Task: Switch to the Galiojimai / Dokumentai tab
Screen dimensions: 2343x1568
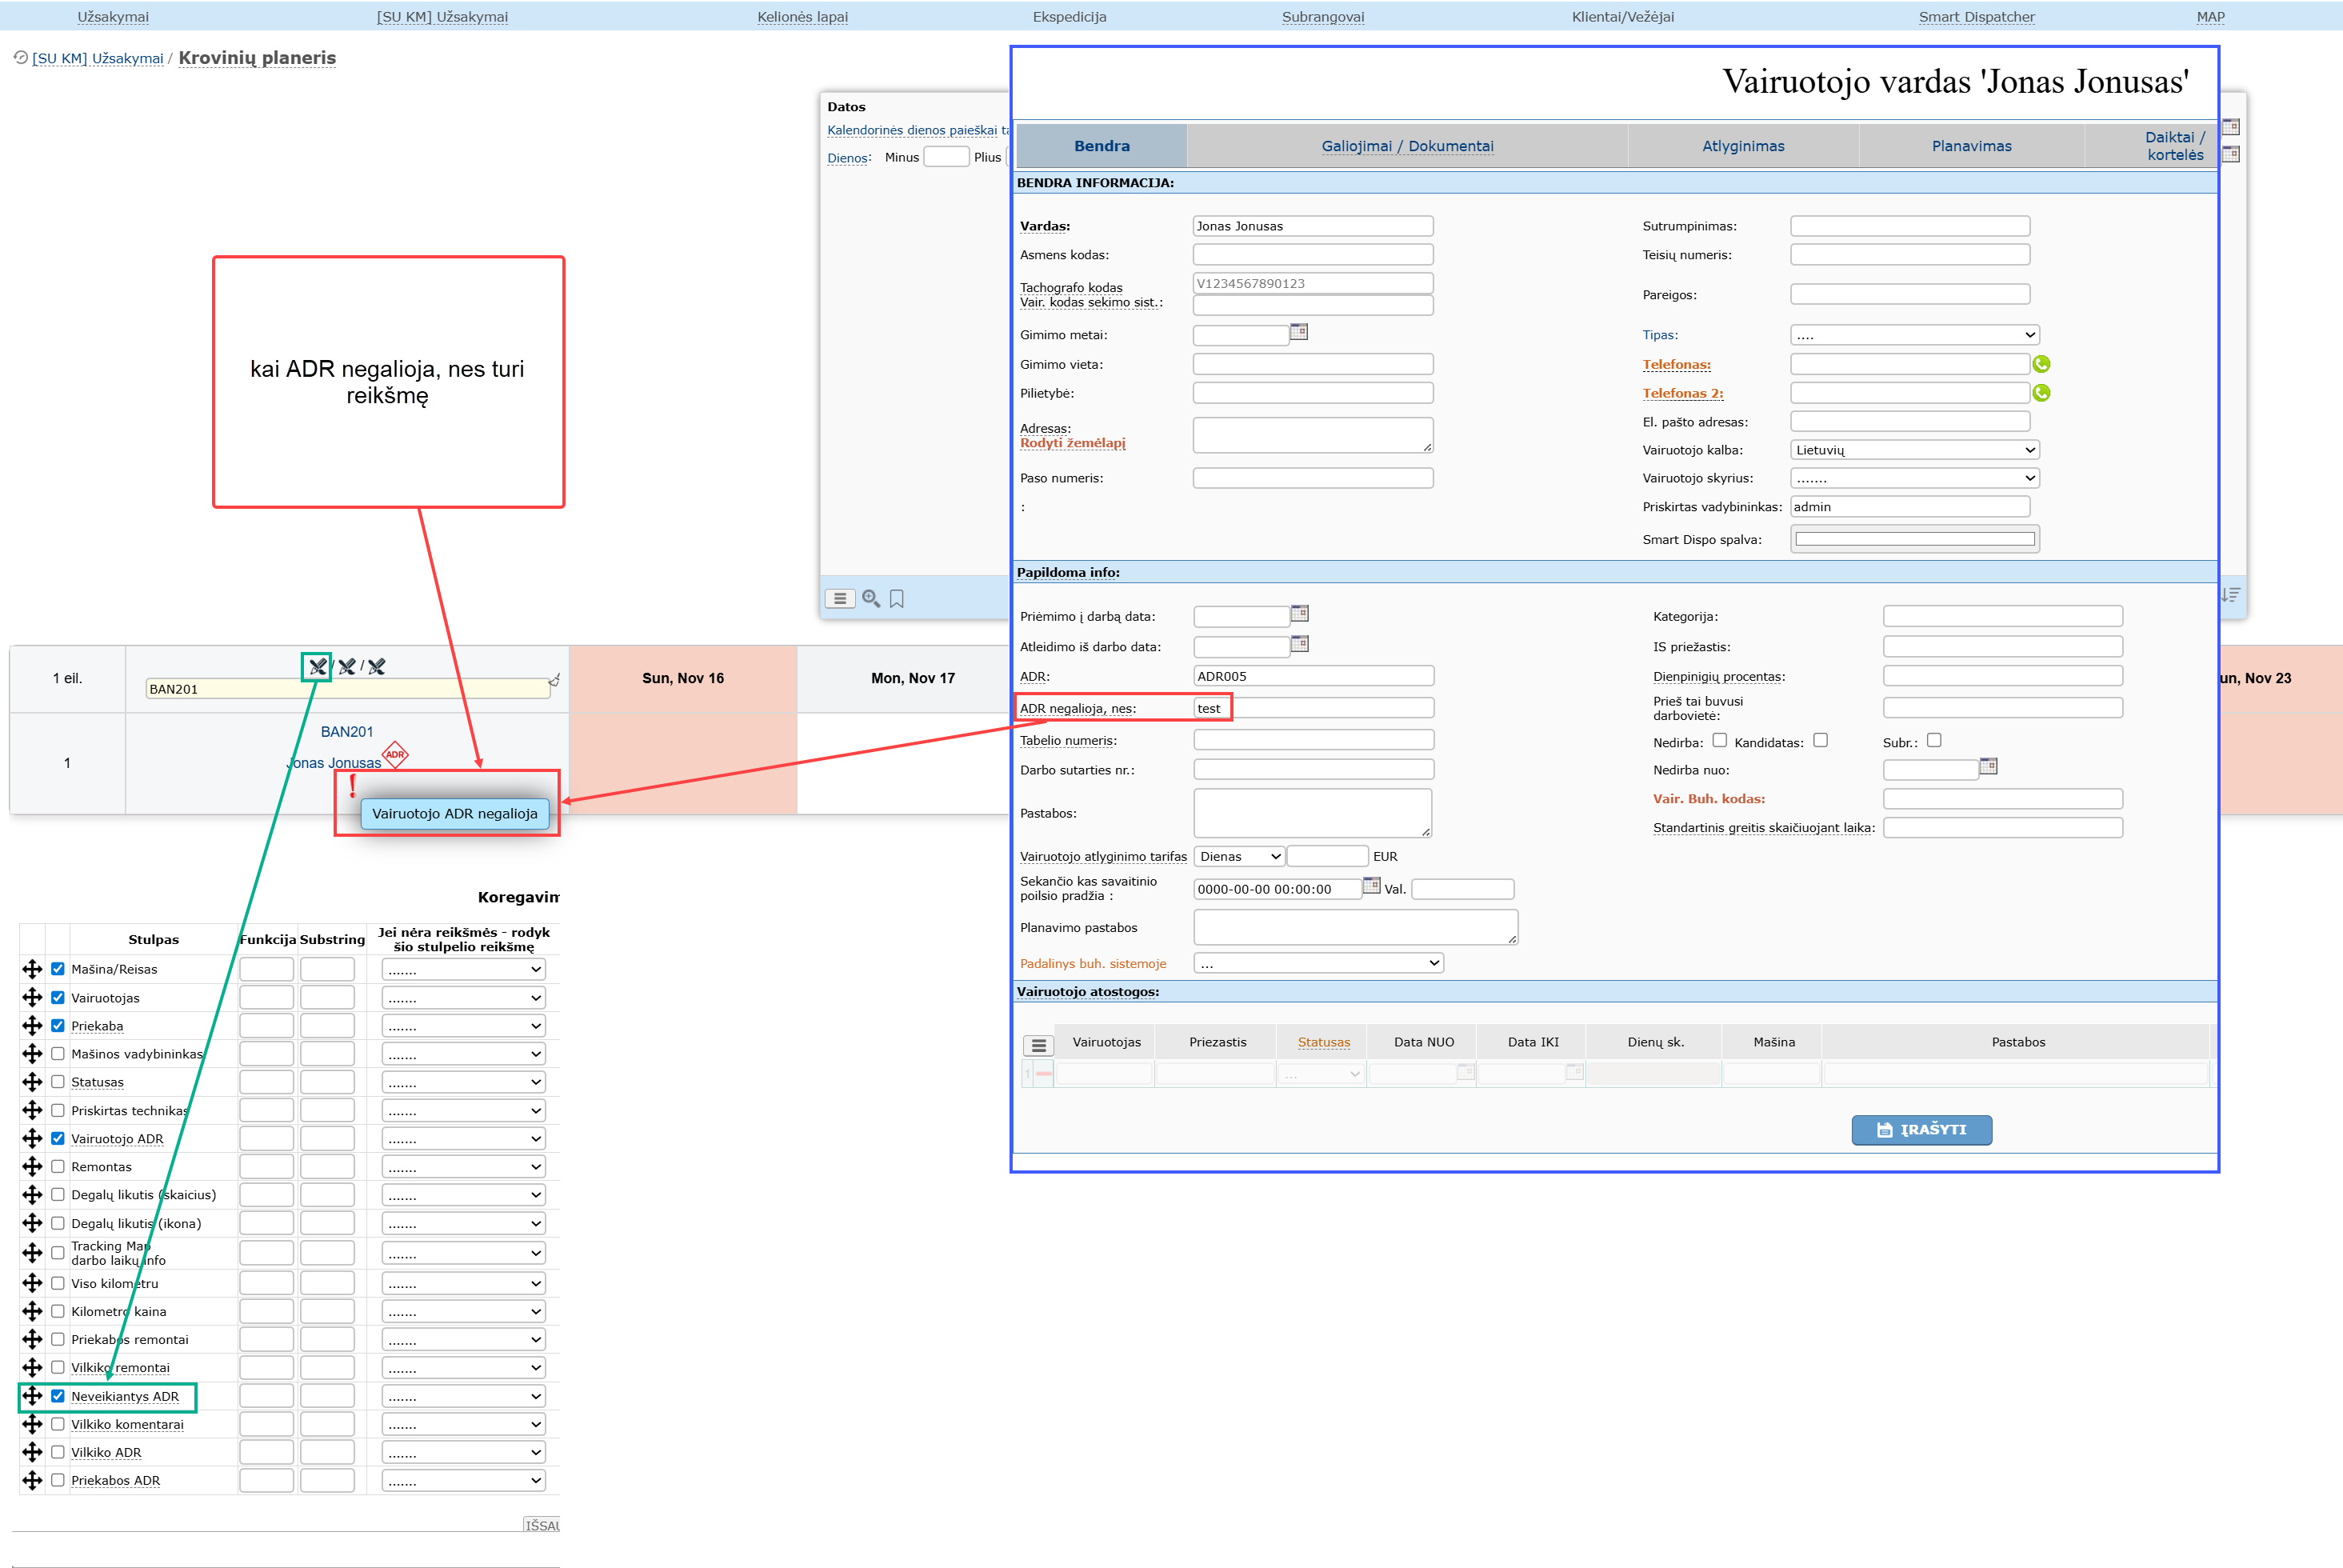Action: pyautogui.click(x=1407, y=146)
